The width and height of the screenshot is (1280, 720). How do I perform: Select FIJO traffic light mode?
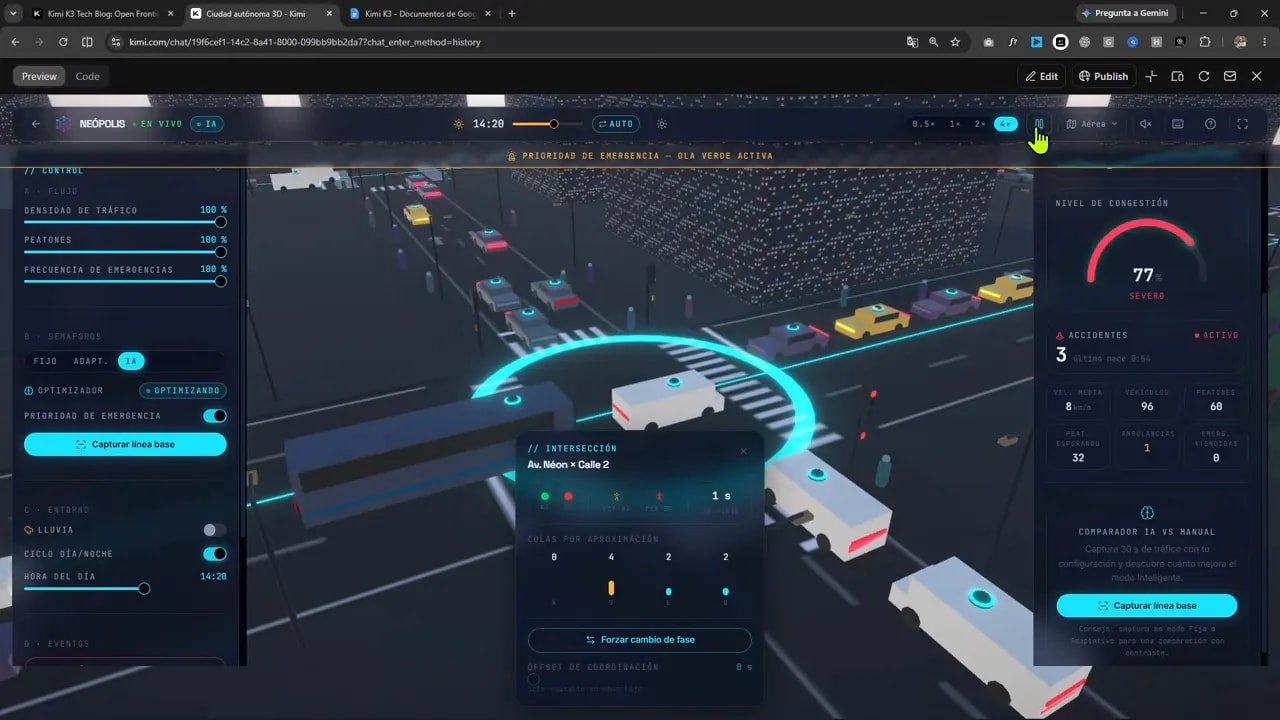coord(46,361)
